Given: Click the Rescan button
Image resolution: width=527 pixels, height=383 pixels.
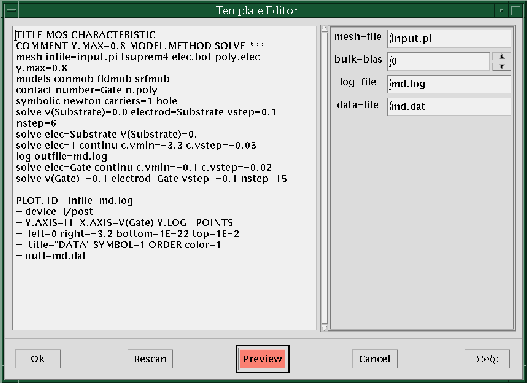Looking at the screenshot, I should [150, 359].
